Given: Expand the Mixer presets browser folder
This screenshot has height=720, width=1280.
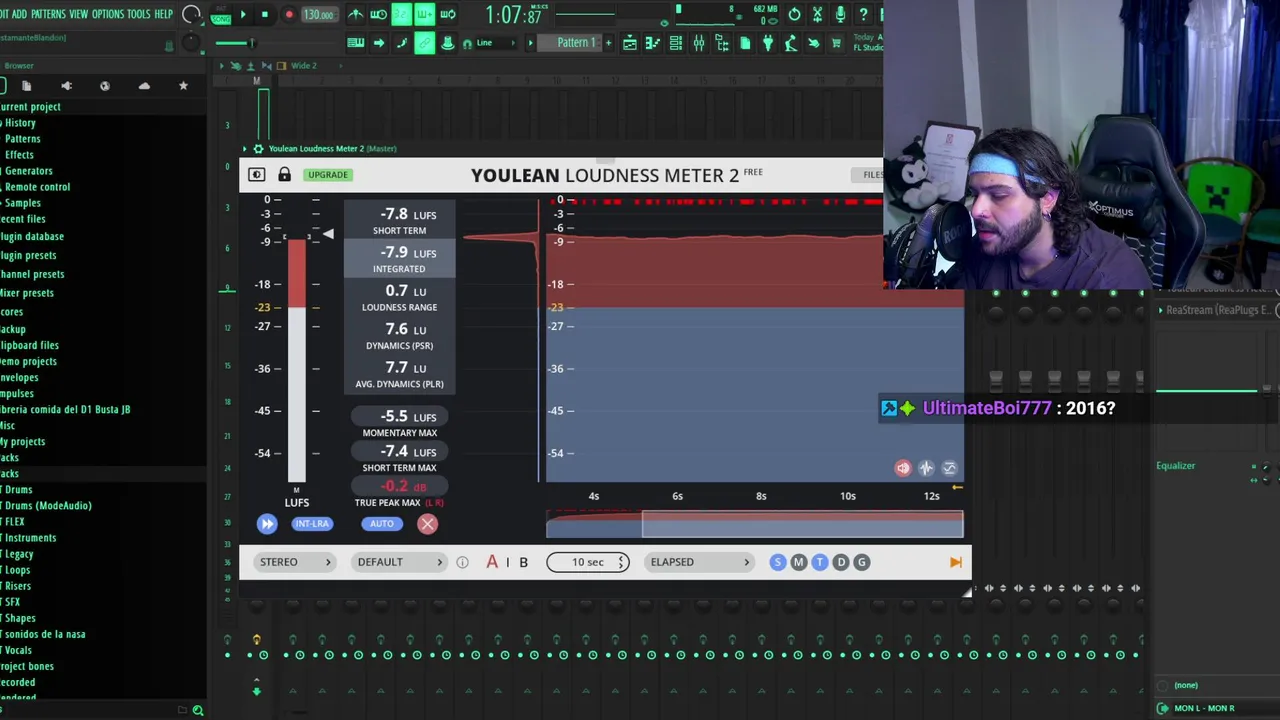Looking at the screenshot, I should point(27,293).
